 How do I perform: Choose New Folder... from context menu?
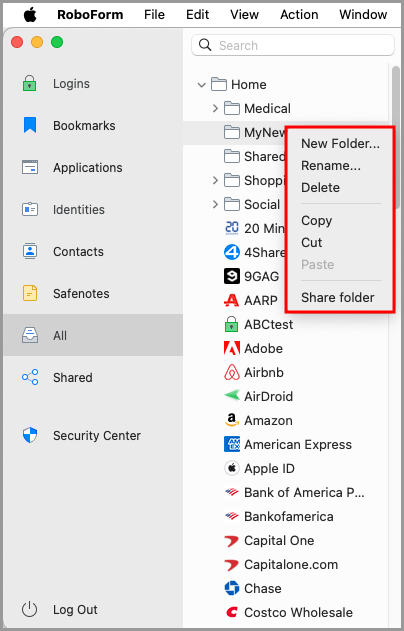tap(340, 144)
